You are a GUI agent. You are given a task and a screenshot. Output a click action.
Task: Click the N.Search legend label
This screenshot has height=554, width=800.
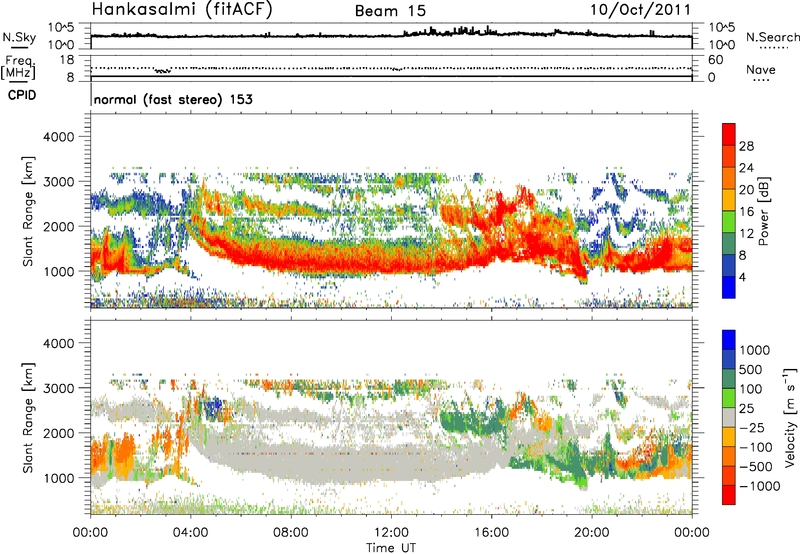(x=772, y=37)
